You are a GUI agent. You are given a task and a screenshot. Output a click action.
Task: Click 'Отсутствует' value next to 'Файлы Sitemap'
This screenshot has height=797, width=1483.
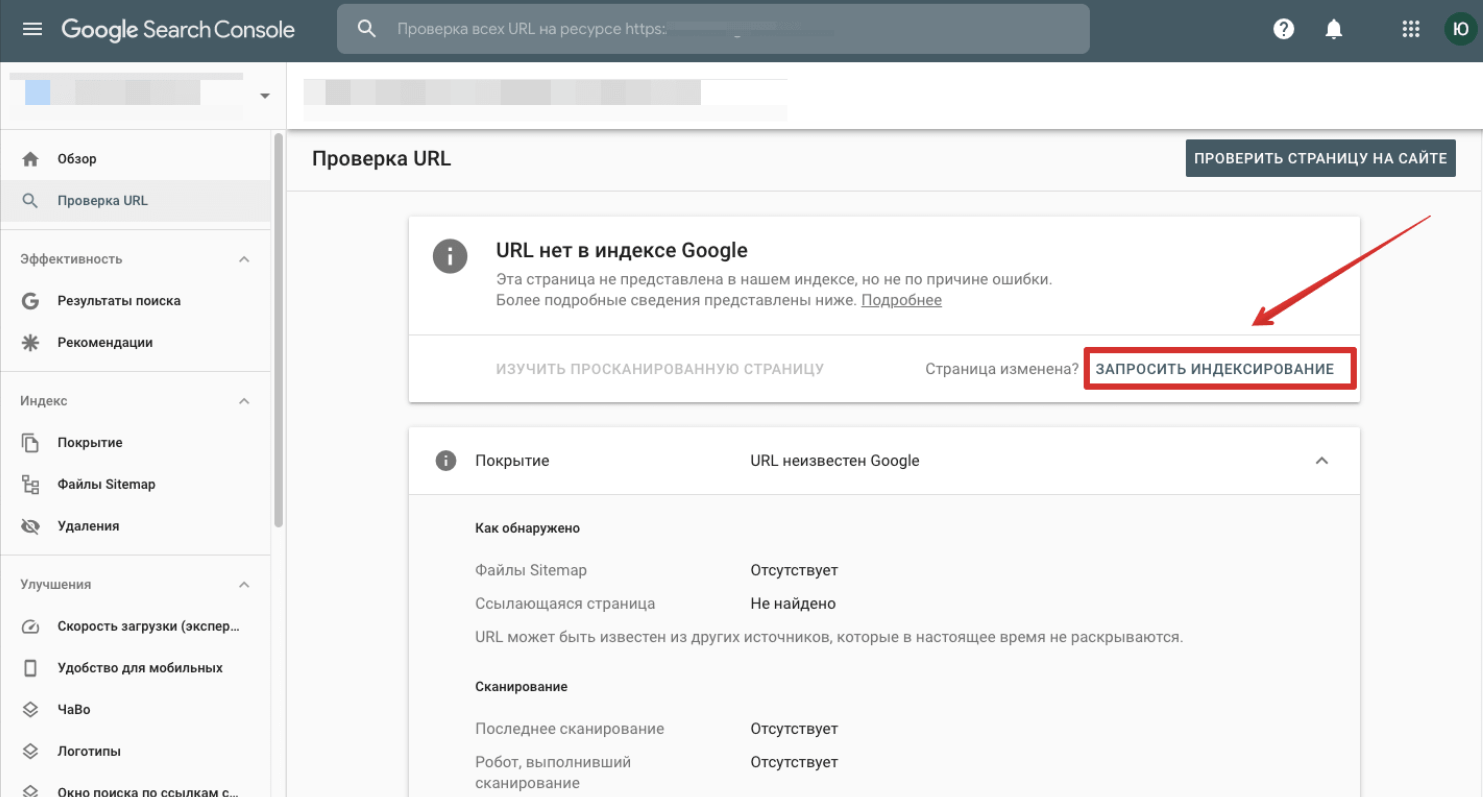[x=794, y=570]
